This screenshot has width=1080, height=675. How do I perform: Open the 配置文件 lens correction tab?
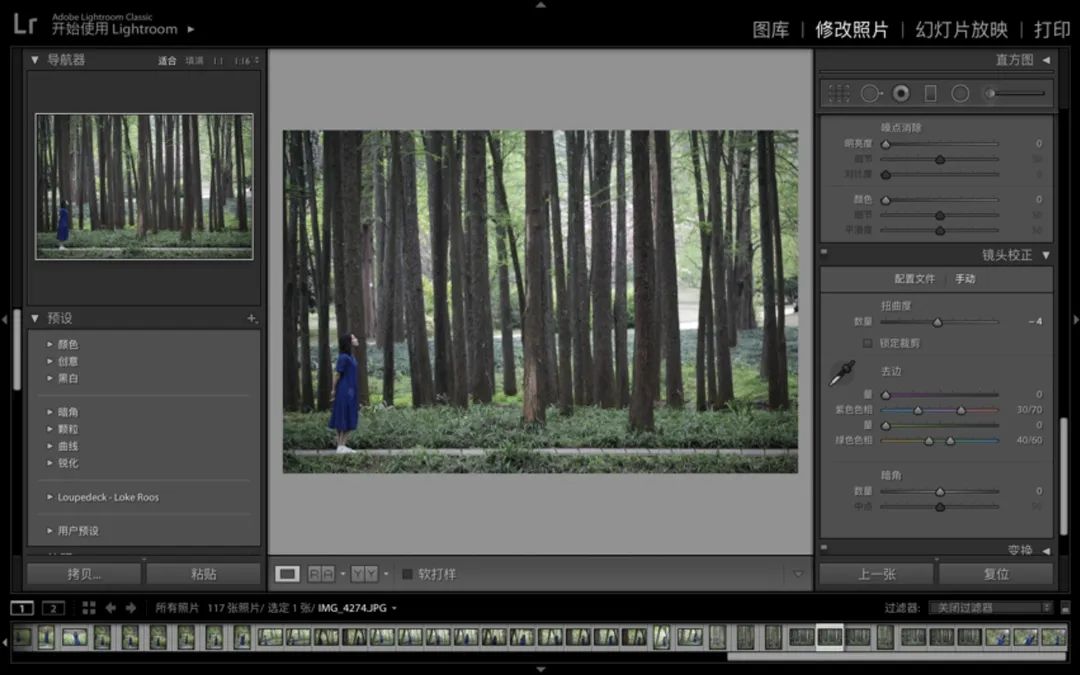(914, 279)
